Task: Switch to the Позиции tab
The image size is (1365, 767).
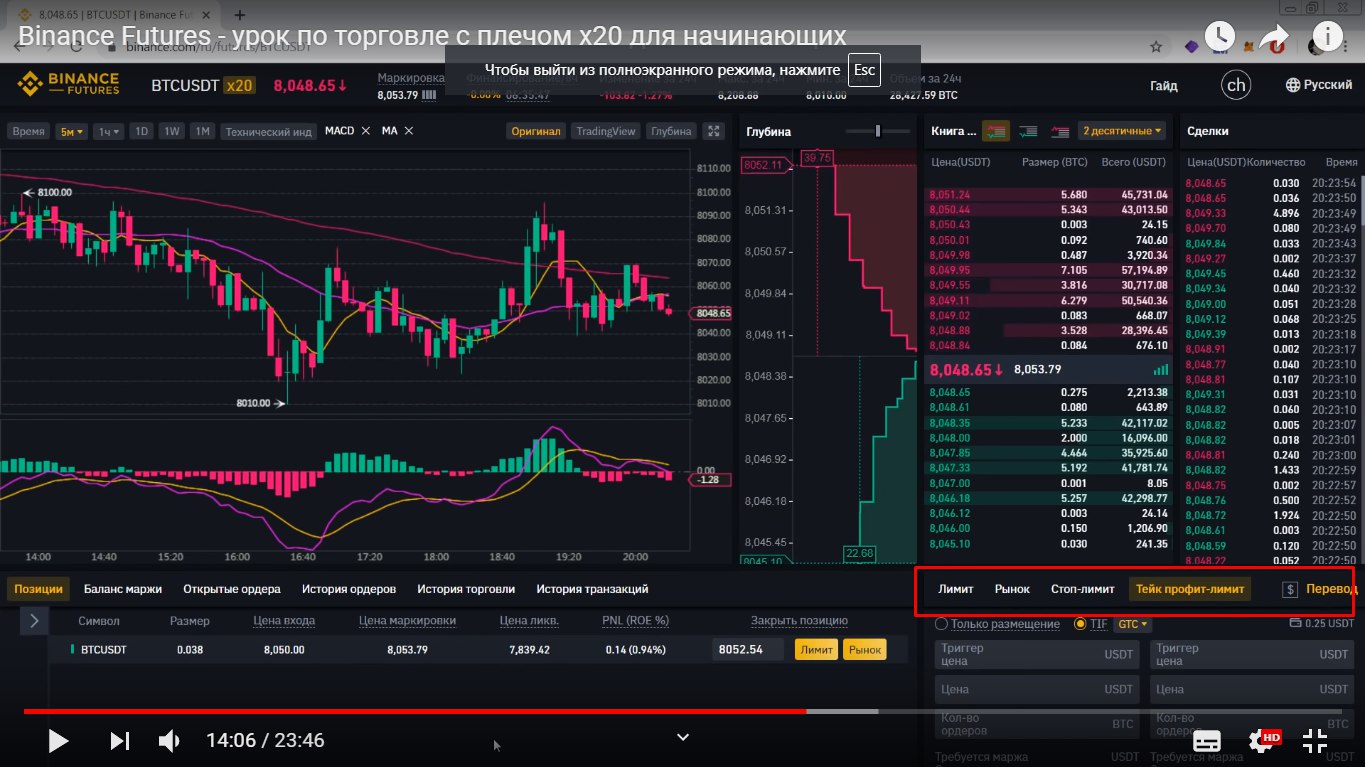Action: (x=39, y=589)
